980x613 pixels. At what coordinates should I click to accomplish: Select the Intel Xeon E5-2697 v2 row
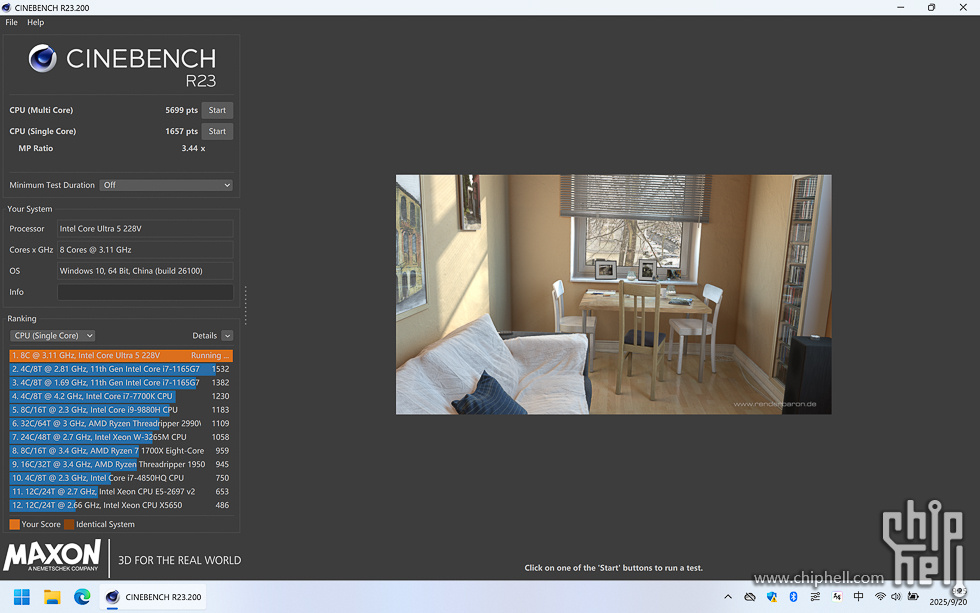tap(121, 492)
